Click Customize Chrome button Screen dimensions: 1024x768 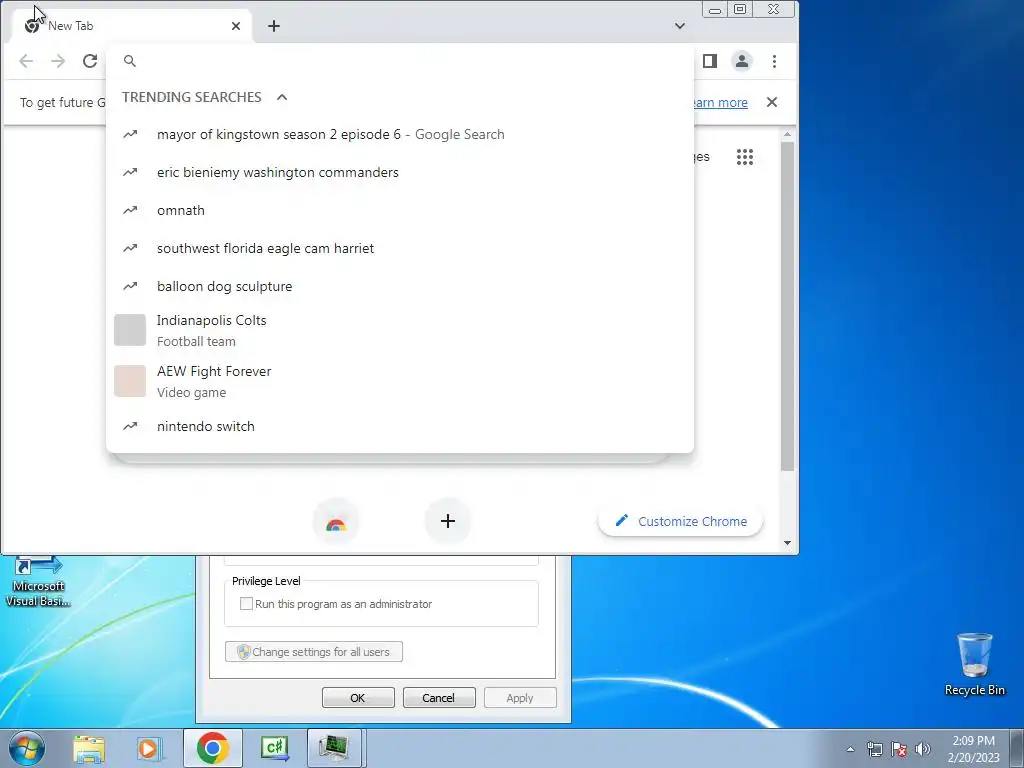(680, 521)
